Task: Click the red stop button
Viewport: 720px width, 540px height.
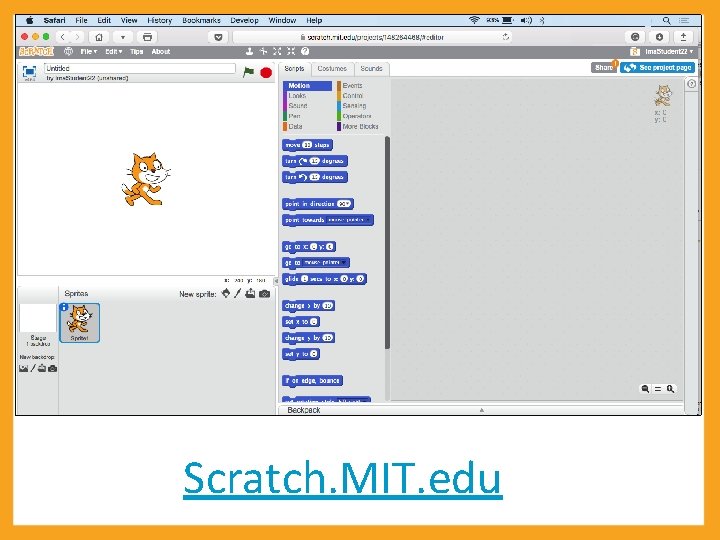Action: (x=266, y=73)
